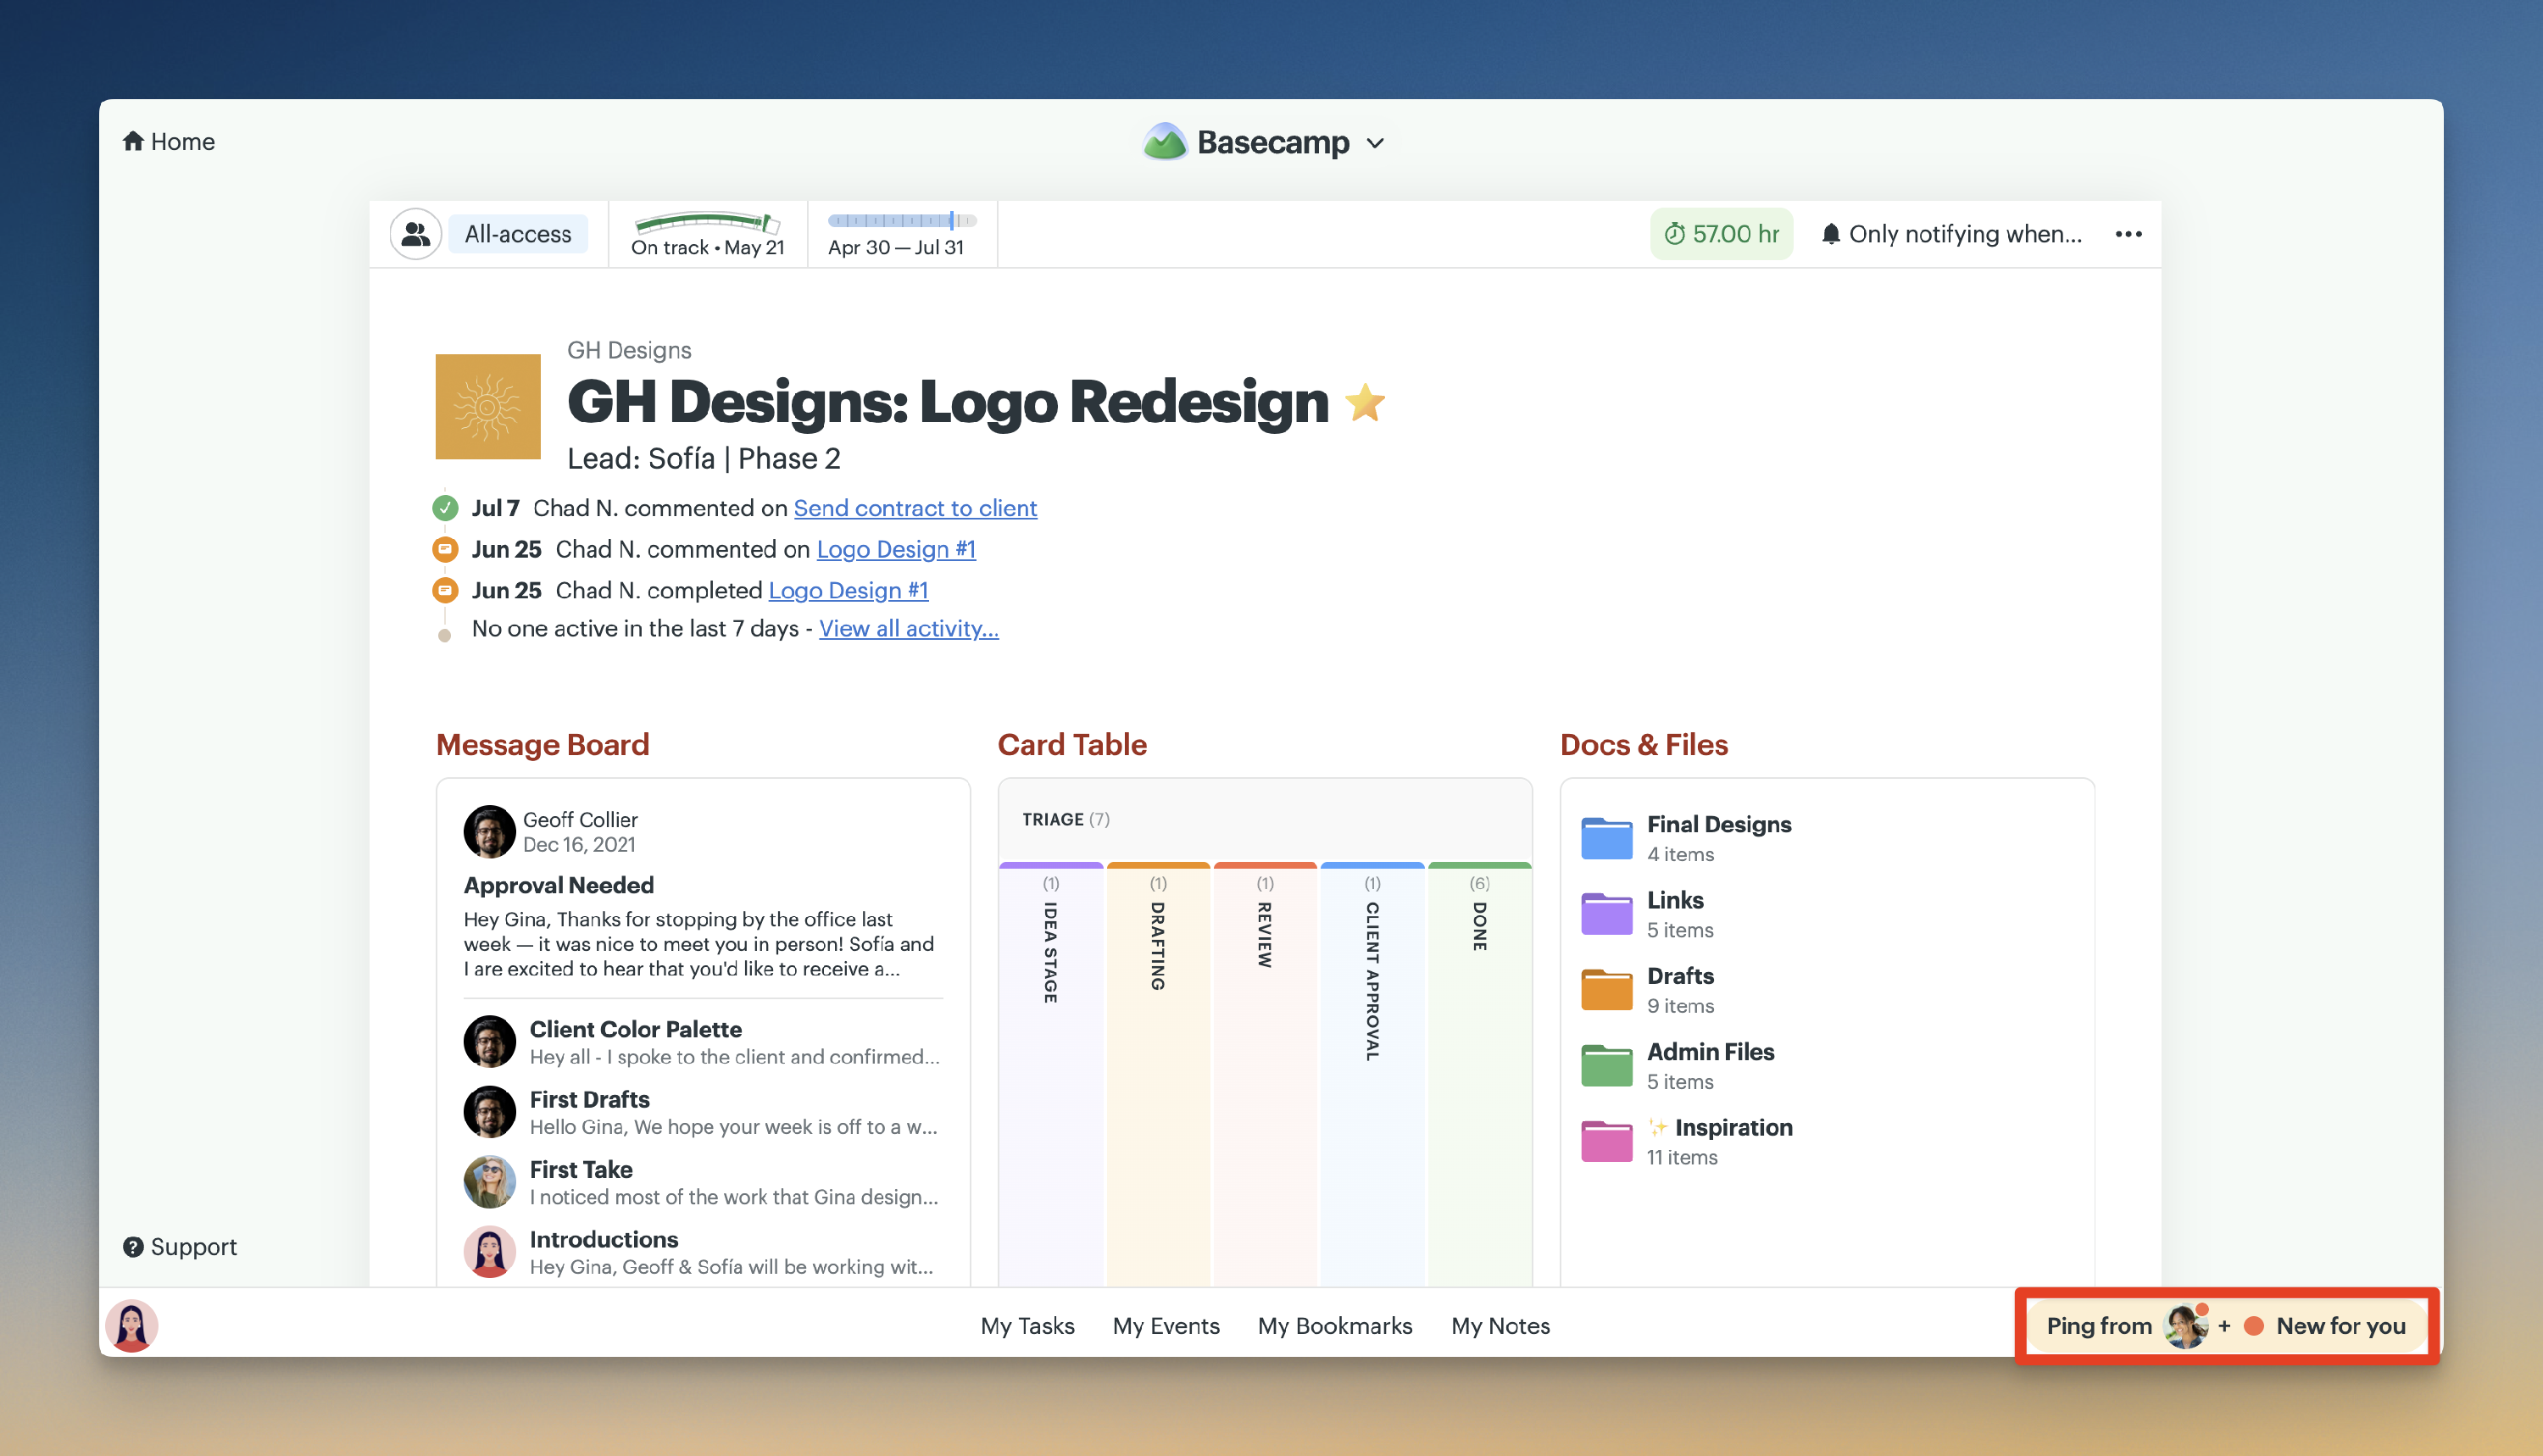The image size is (2543, 1456).
Task: Open the Card Table heading
Action: (x=1072, y=744)
